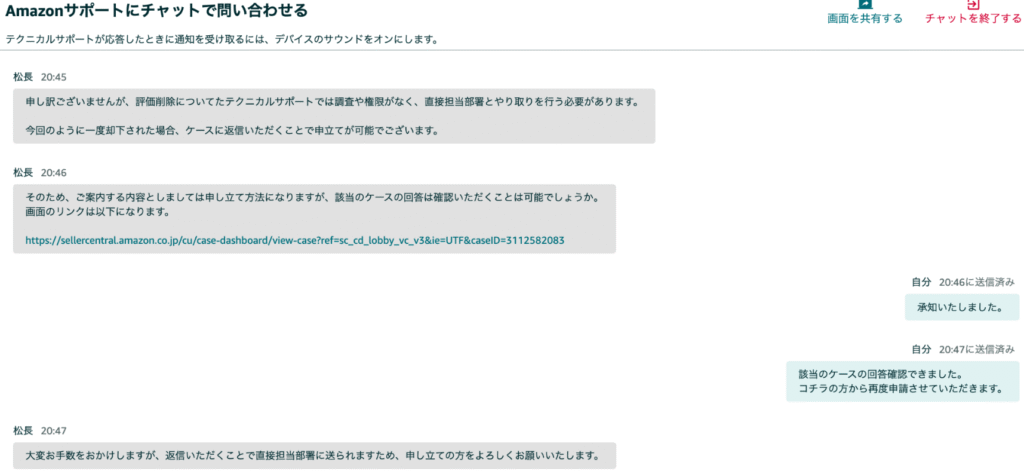1024x471 pixels.
Task: Click the 自分 20:46に送信済み label
Action: click(963, 282)
